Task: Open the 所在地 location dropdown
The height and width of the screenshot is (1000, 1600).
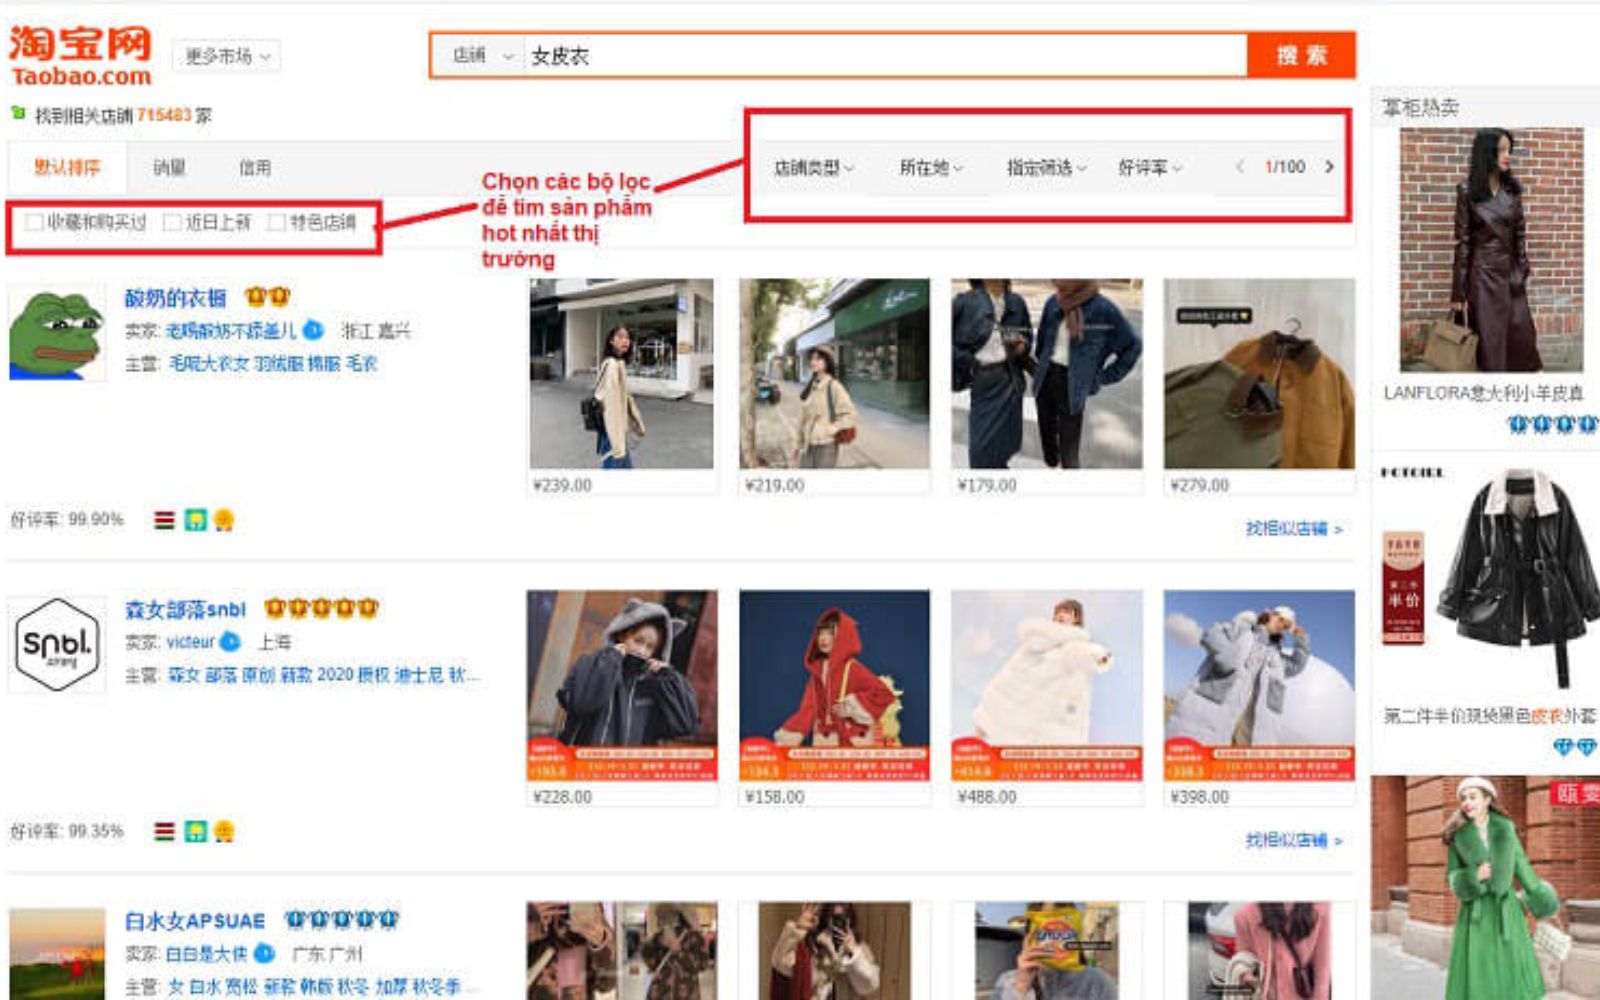Action: tap(930, 168)
